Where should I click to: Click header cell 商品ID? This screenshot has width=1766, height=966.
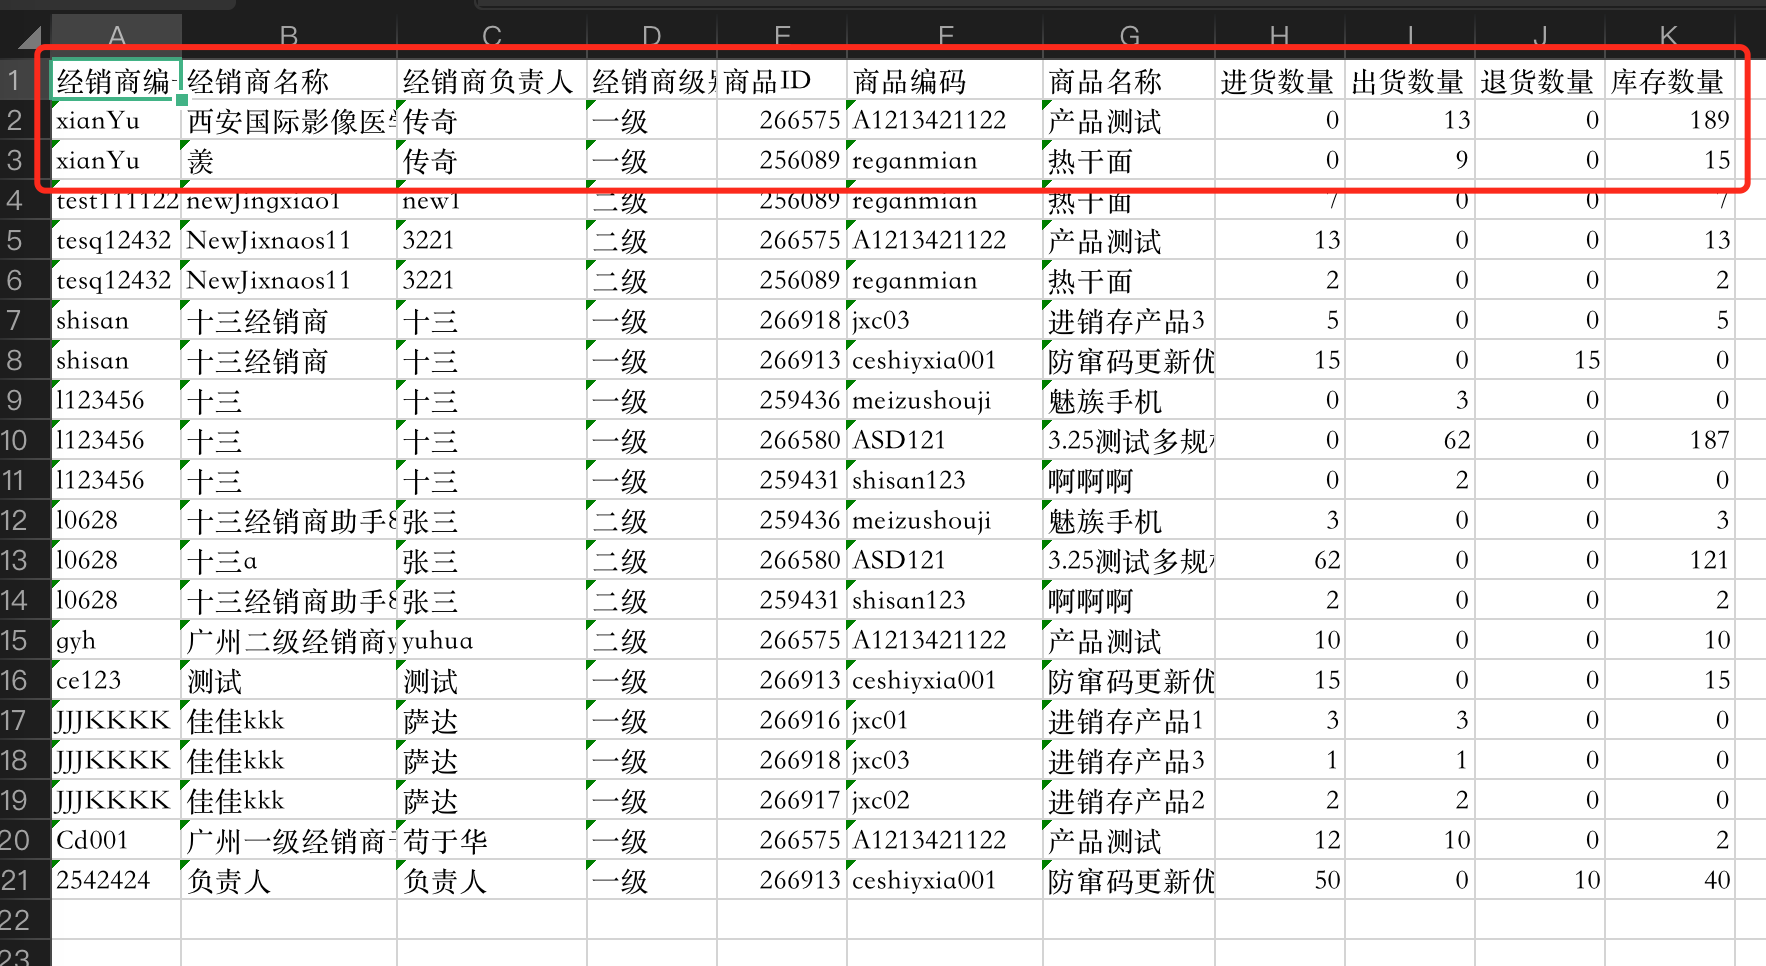[782, 80]
